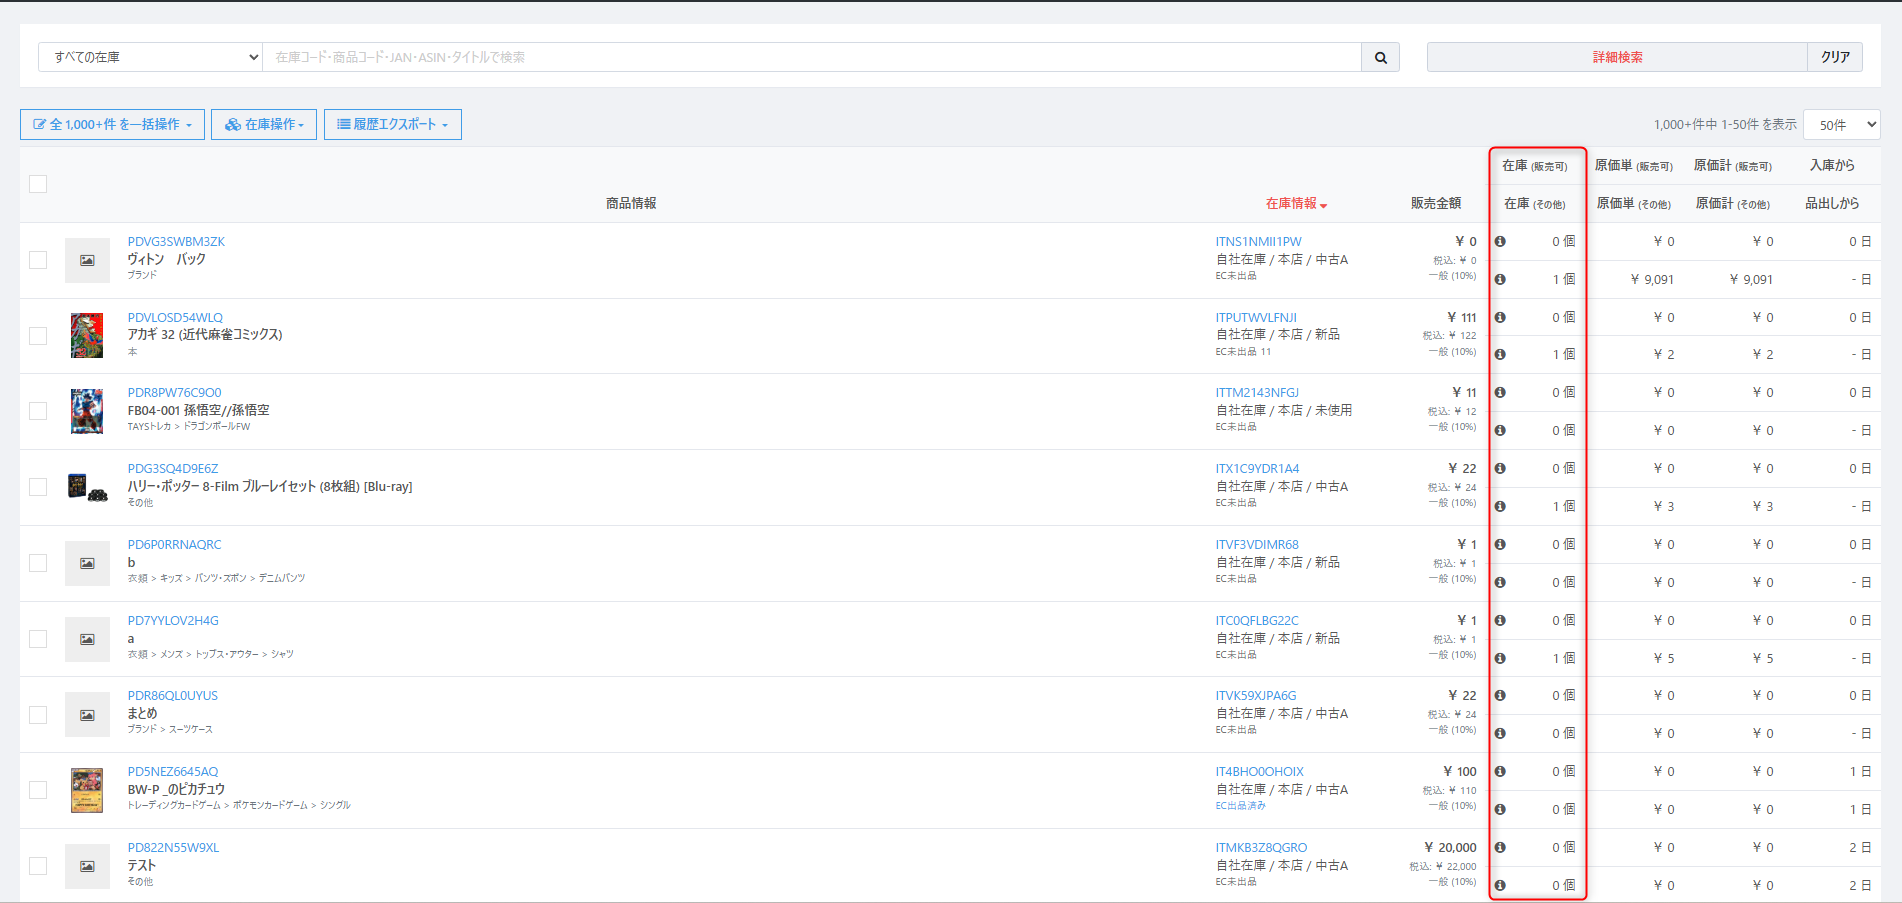1902x903 pixels.
Task: Open the 全1,000+件を一括操作 menu
Action: point(112,125)
